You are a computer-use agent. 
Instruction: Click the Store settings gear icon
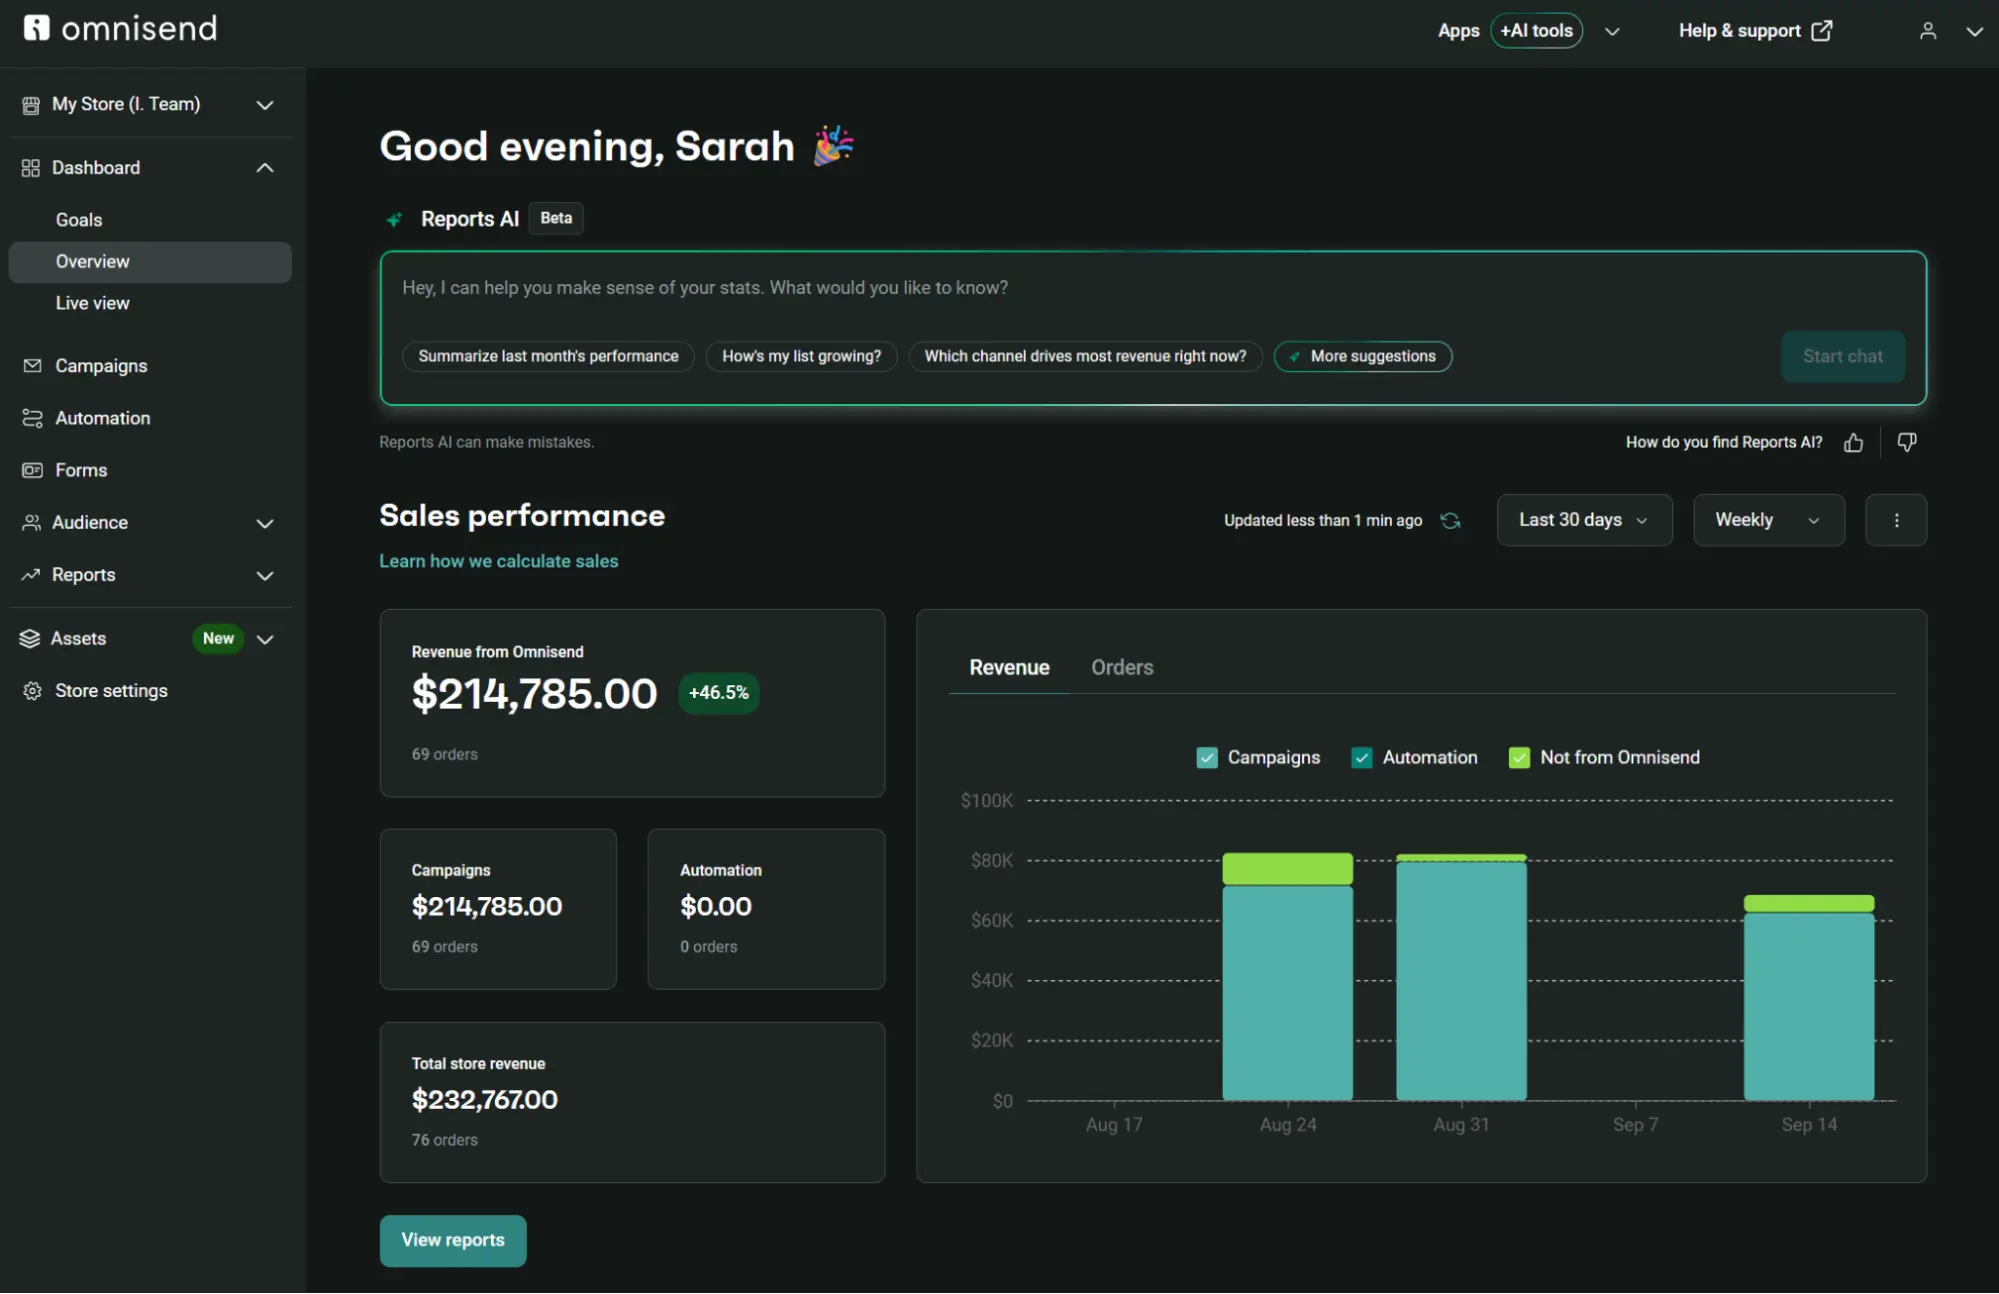[x=32, y=691]
